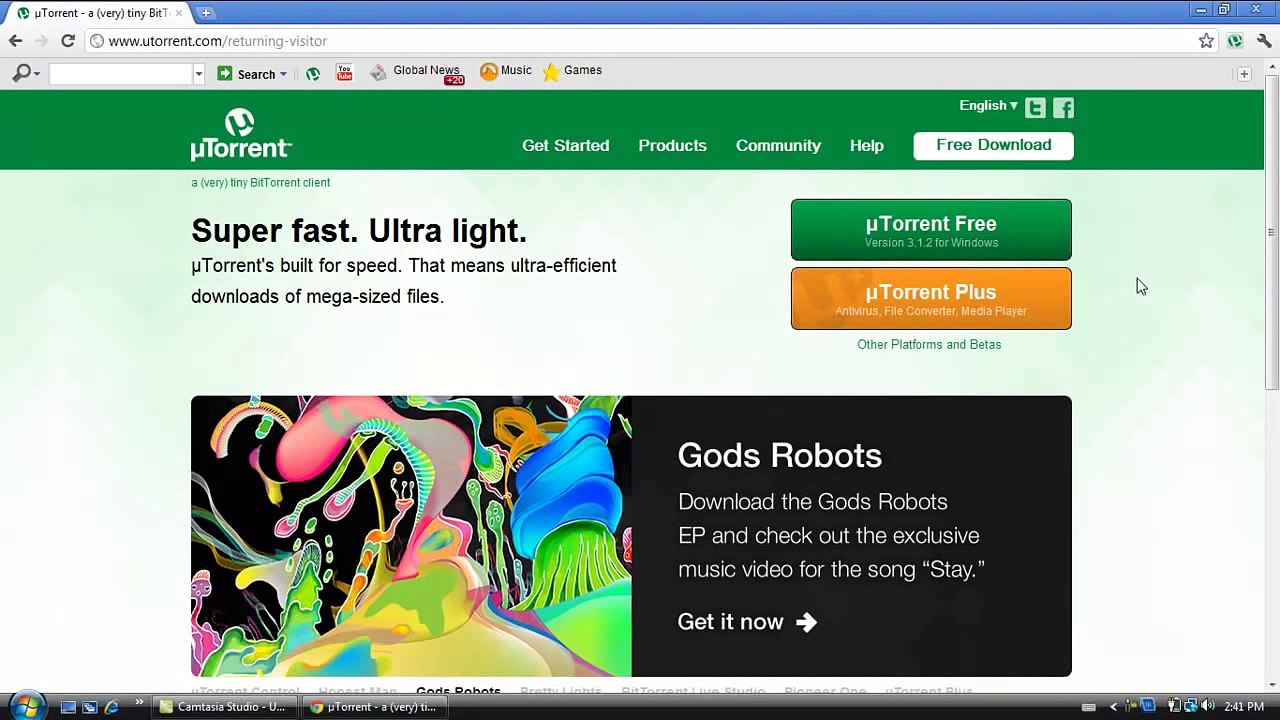
Task: Click the add-button plus icon on the toolbar's right end
Action: [x=1244, y=74]
